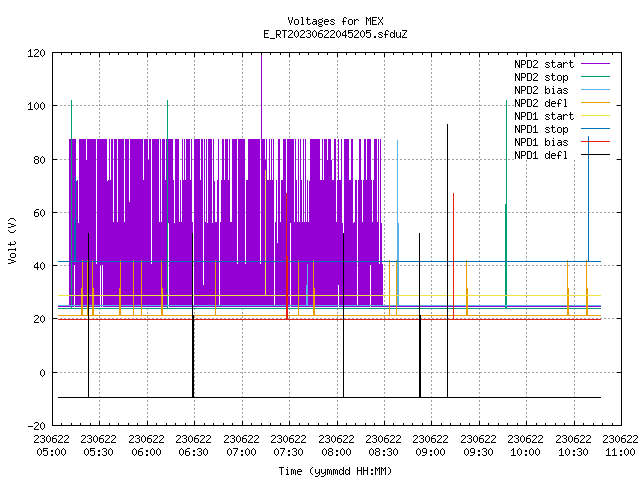Click the purple NPD2 start legend line
This screenshot has height=480, width=640.
[x=595, y=64]
